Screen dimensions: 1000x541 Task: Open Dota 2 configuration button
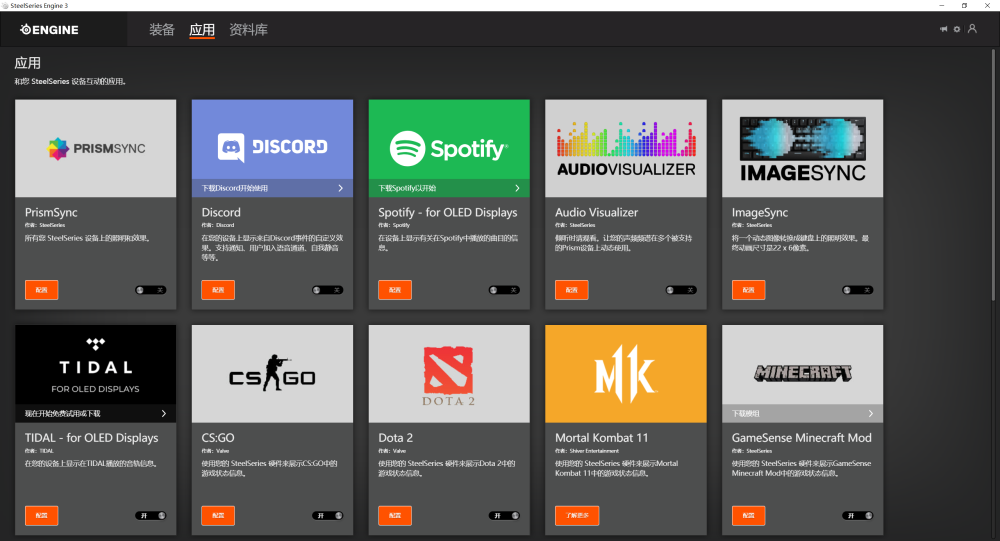point(395,515)
